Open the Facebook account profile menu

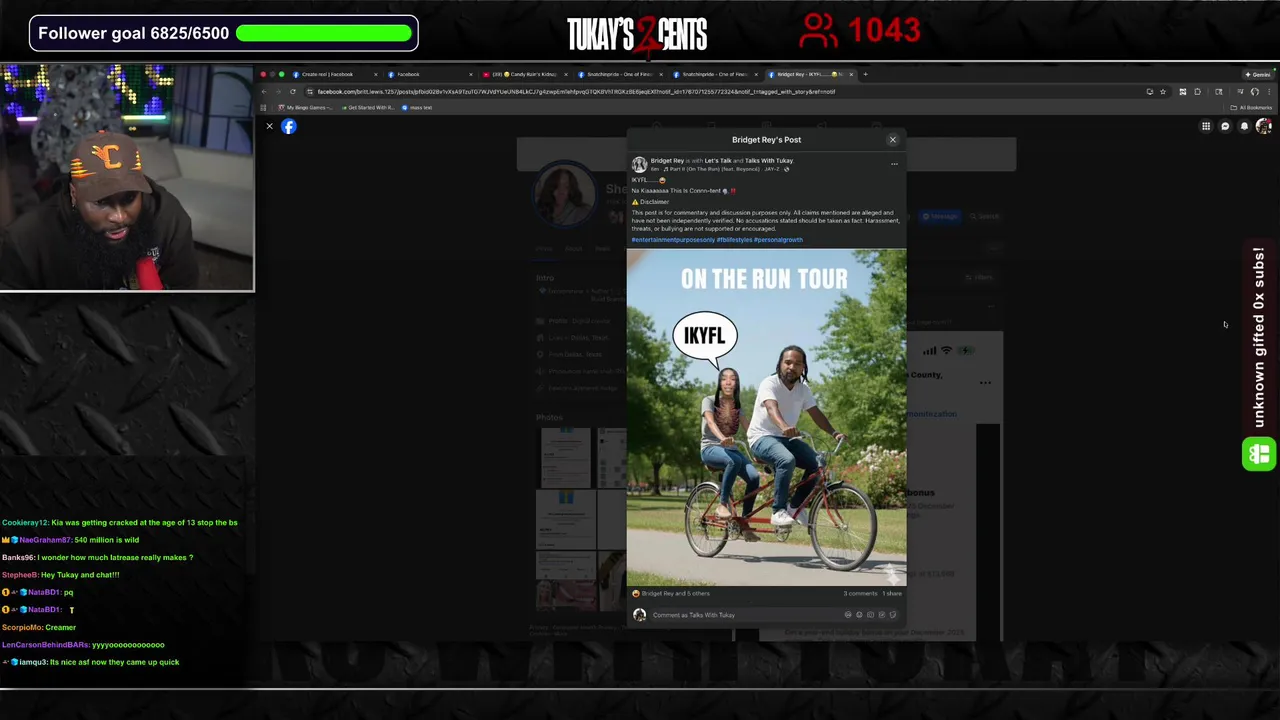click(1264, 126)
